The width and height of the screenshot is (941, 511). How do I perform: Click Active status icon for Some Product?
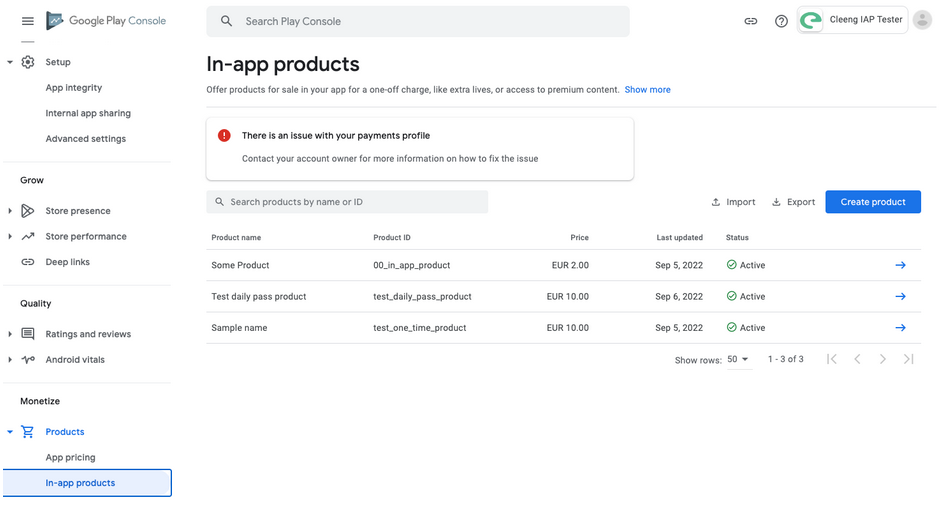point(732,265)
